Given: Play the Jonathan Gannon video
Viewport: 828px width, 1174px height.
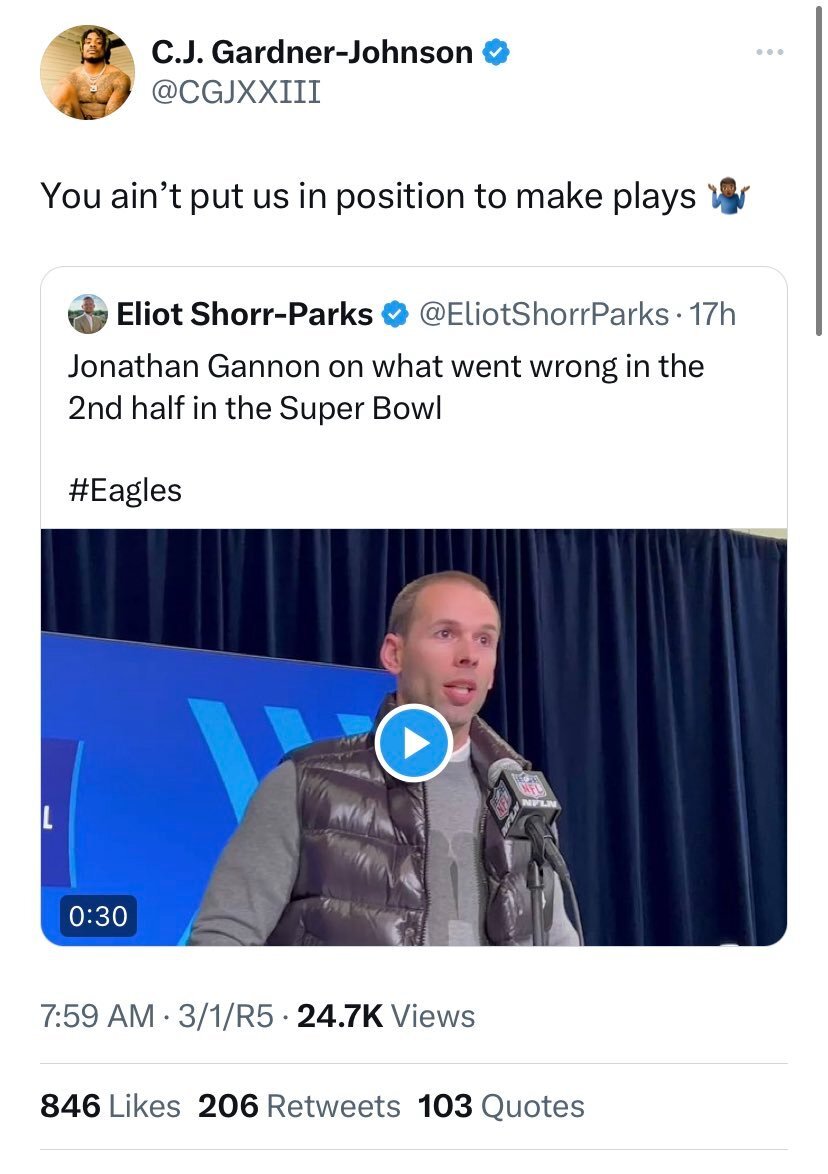Looking at the screenshot, I should point(414,742).
